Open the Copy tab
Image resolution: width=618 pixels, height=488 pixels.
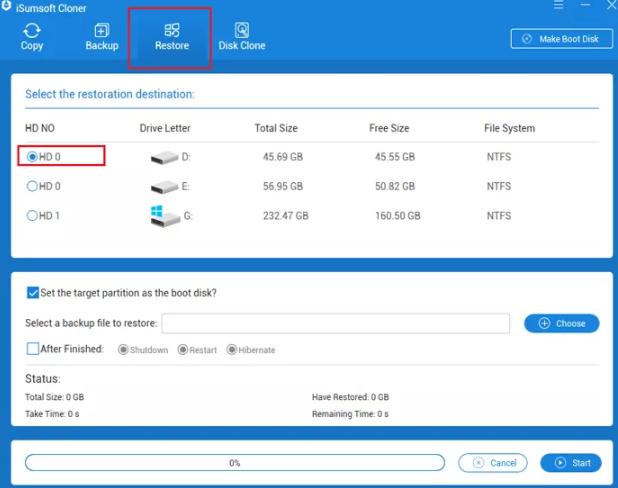point(32,37)
